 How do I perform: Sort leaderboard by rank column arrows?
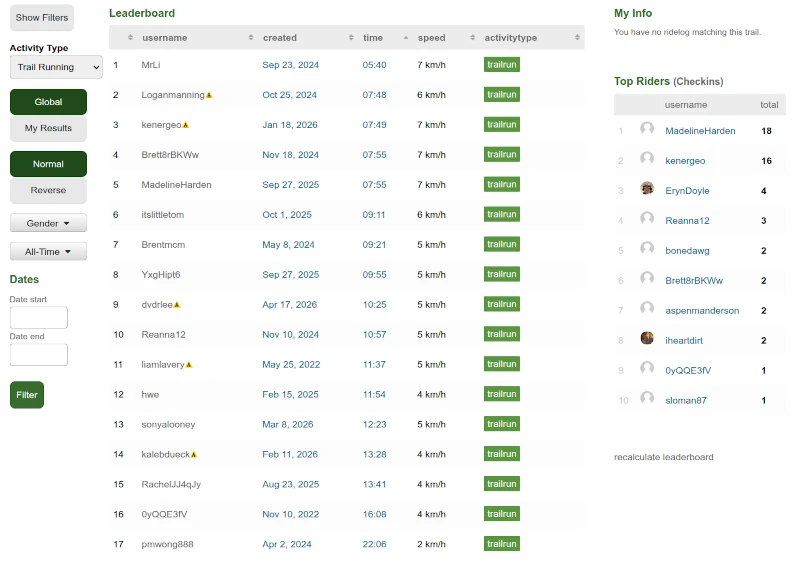pyautogui.click(x=131, y=38)
